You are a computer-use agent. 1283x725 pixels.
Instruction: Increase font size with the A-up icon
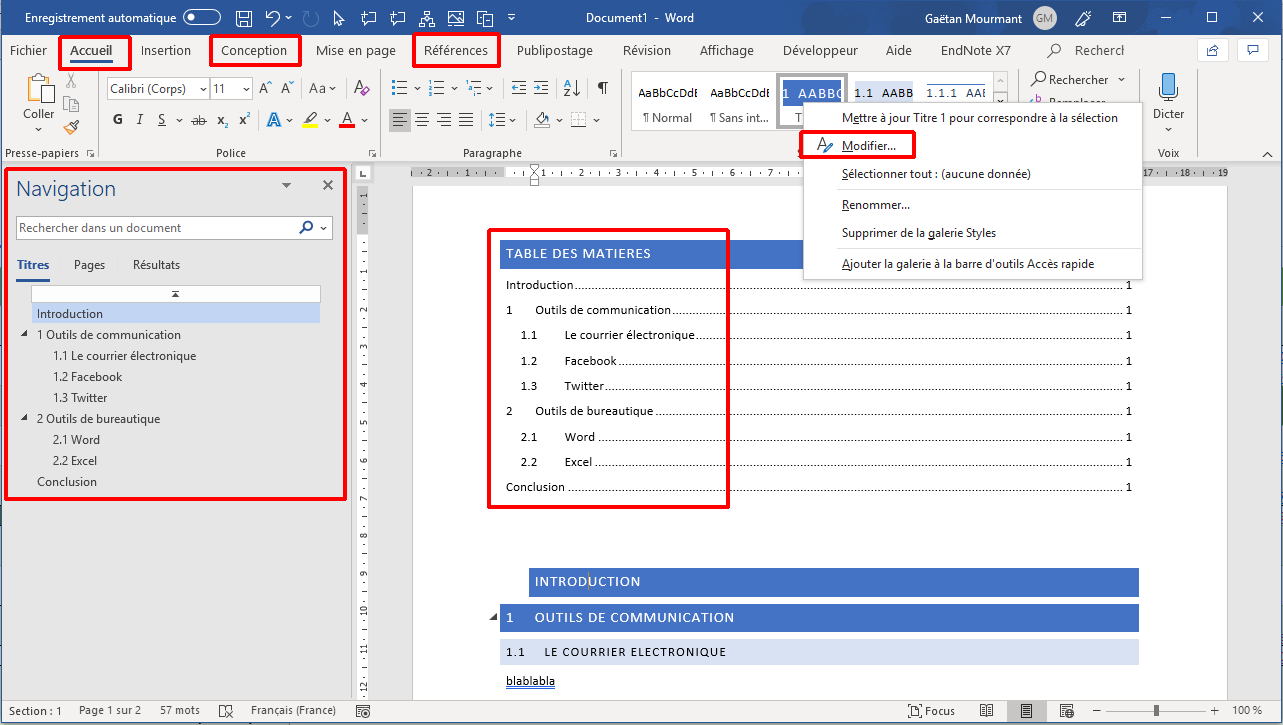click(x=265, y=89)
